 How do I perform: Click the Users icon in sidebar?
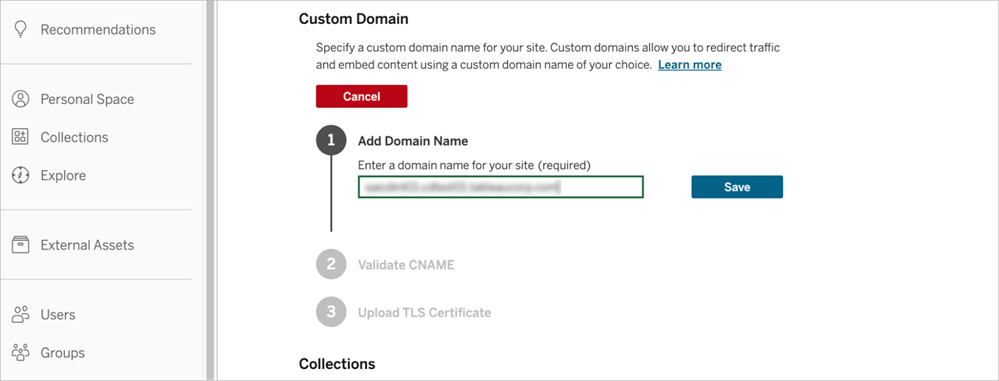pos(21,314)
